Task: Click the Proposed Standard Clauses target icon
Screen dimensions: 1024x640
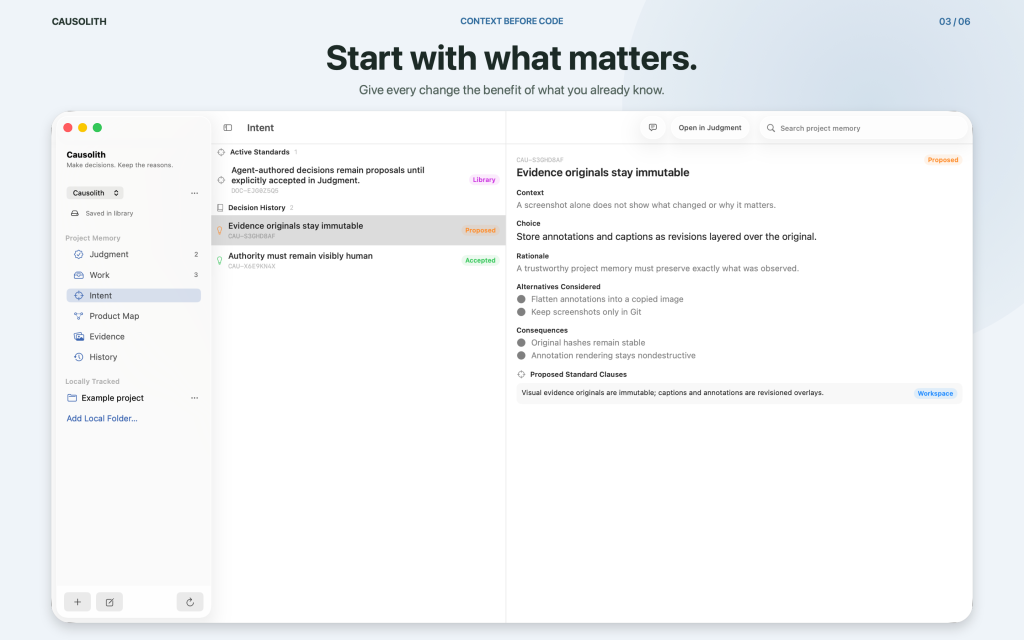Action: tap(521, 374)
